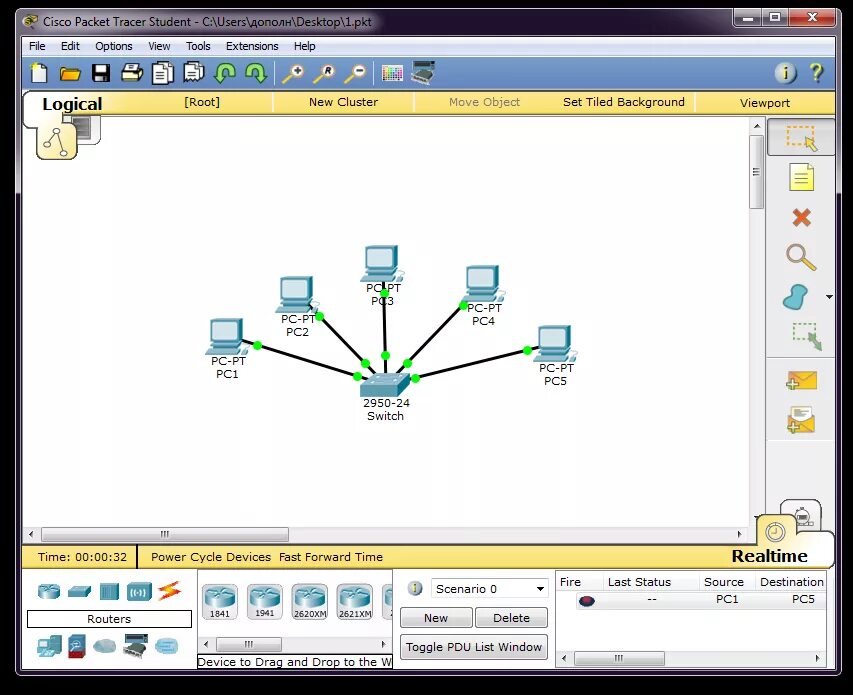Screen dimensions: 853x695
Task: Select the Multiuser Connection icon
Action: pyautogui.click(x=166, y=646)
